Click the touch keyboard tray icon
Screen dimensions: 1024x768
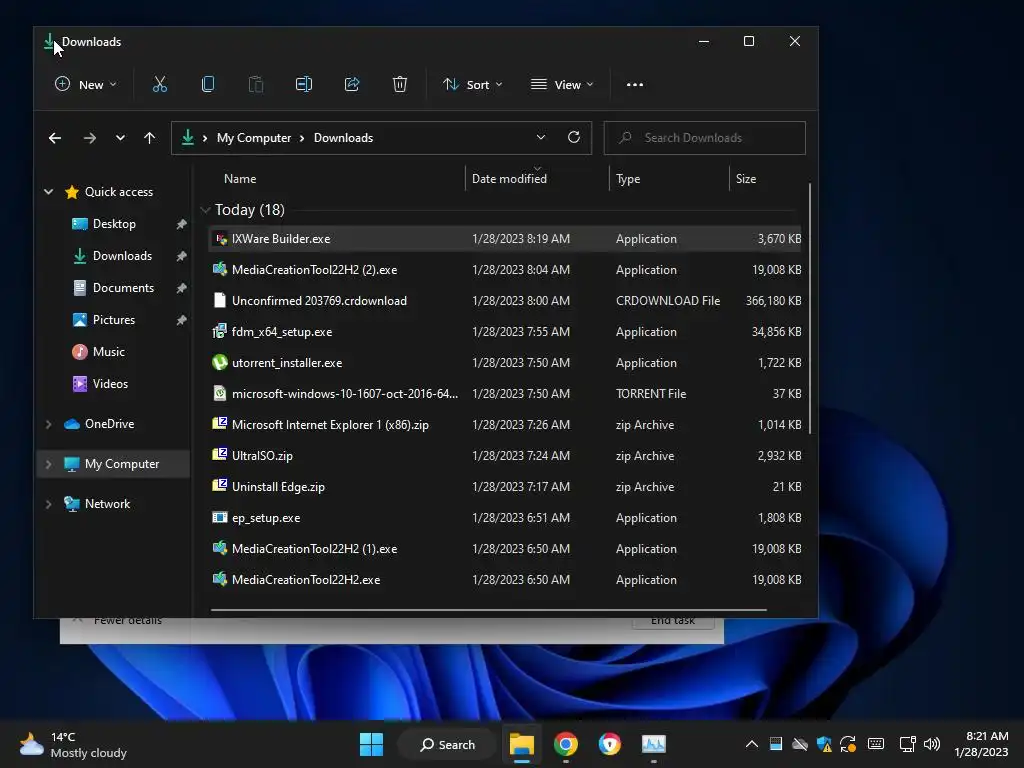876,744
